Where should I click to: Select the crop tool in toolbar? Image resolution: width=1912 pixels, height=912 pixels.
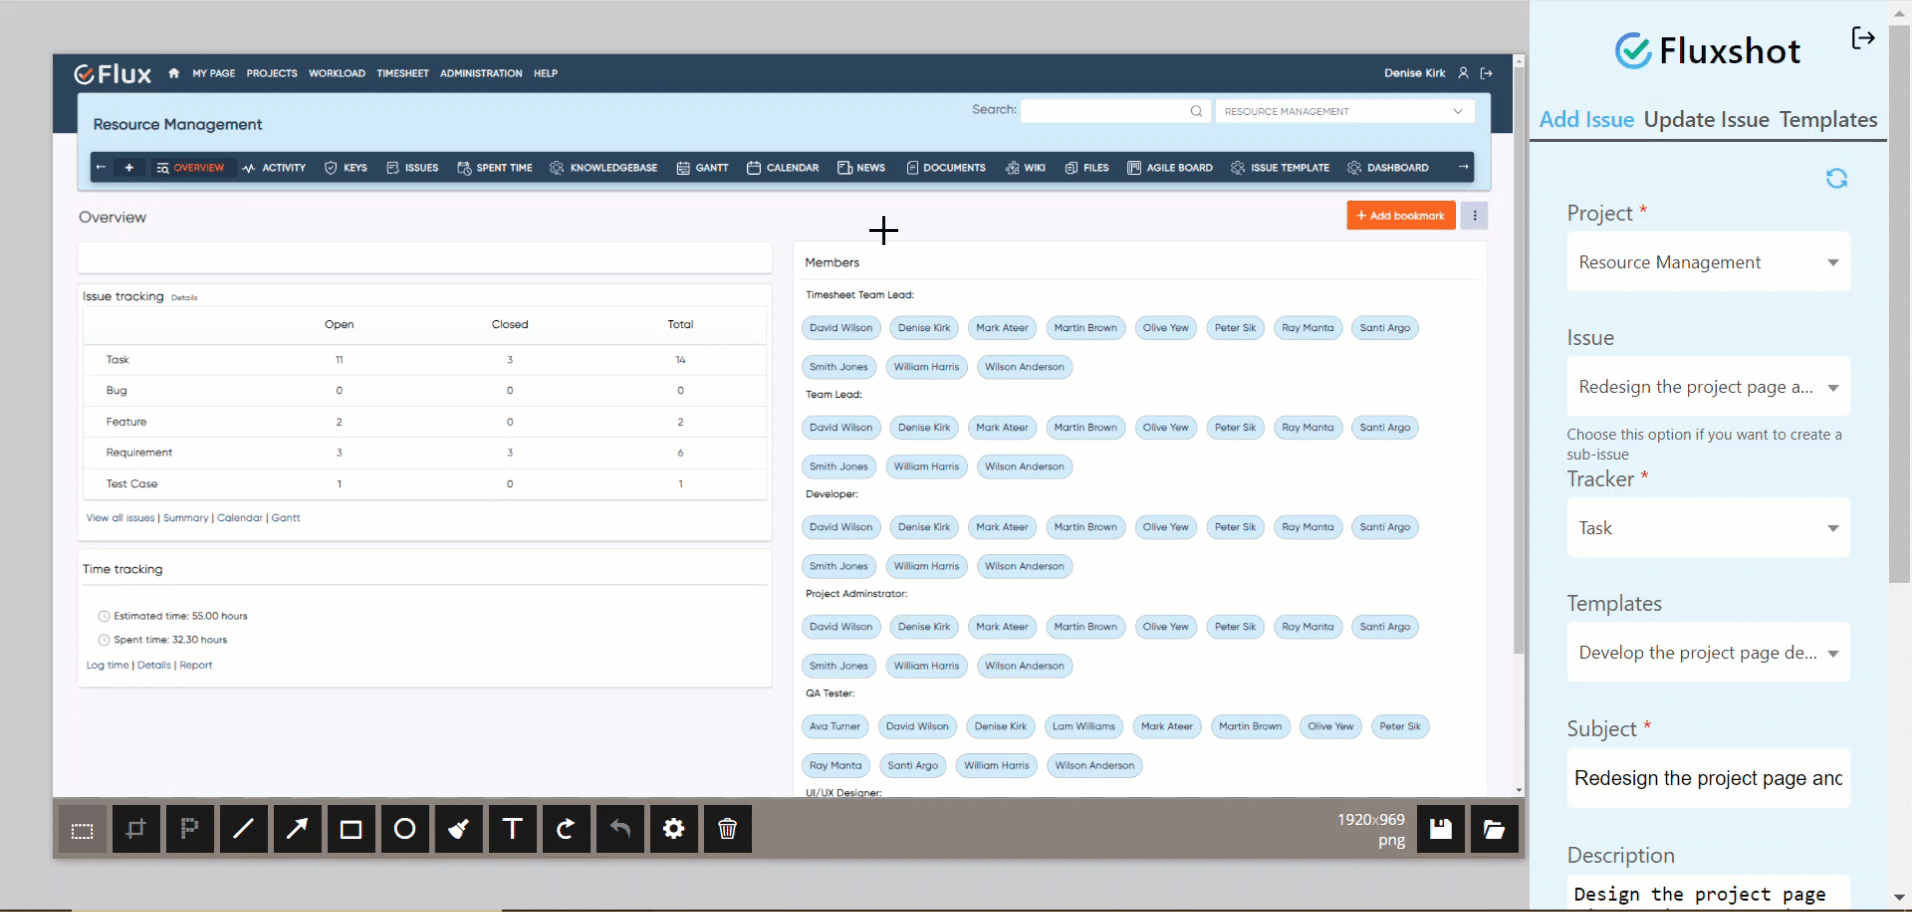click(136, 829)
